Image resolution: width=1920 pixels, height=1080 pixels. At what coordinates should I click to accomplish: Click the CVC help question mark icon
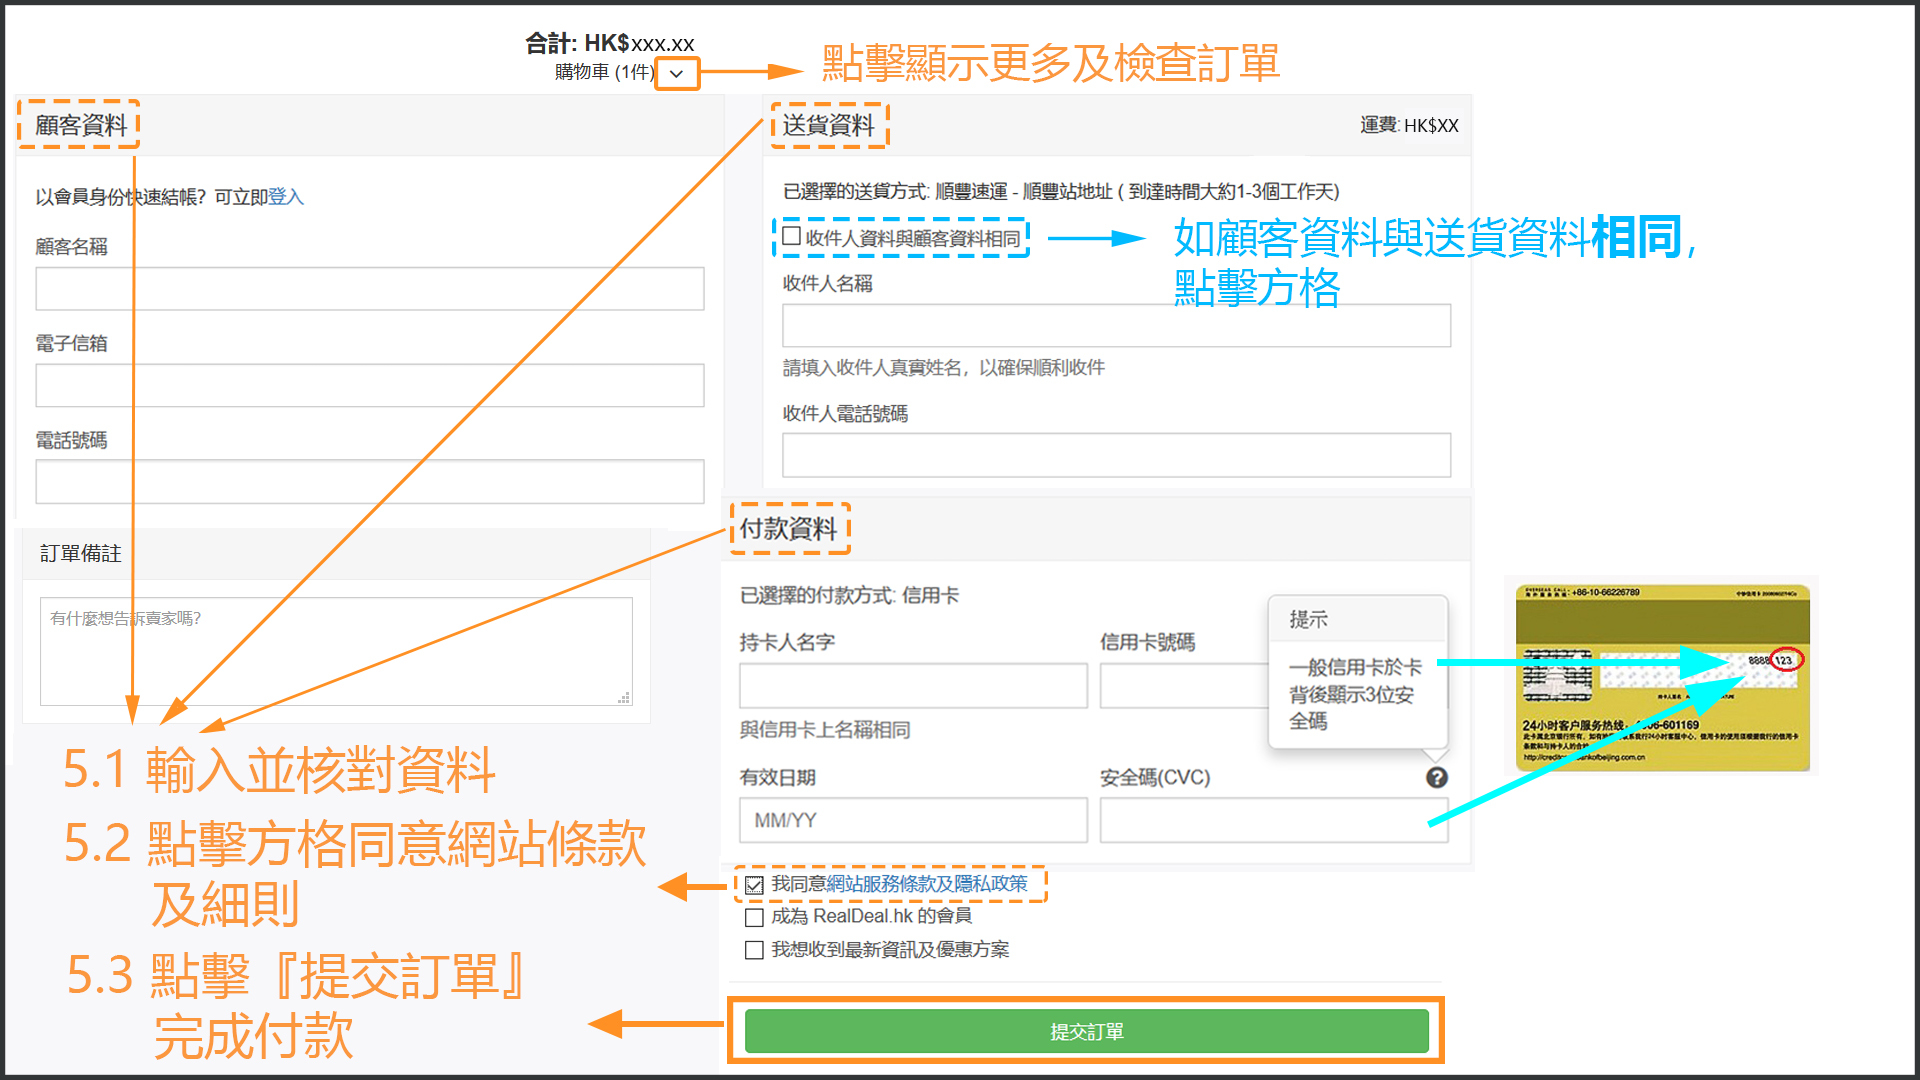pos(1436,778)
